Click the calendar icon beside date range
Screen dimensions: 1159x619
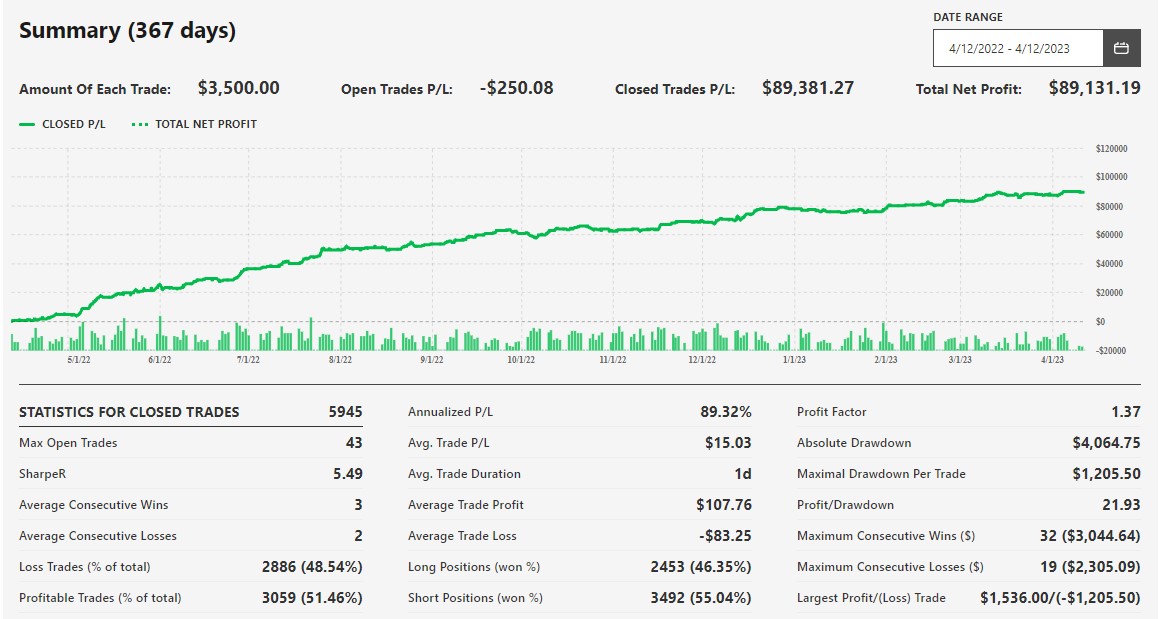click(1121, 48)
